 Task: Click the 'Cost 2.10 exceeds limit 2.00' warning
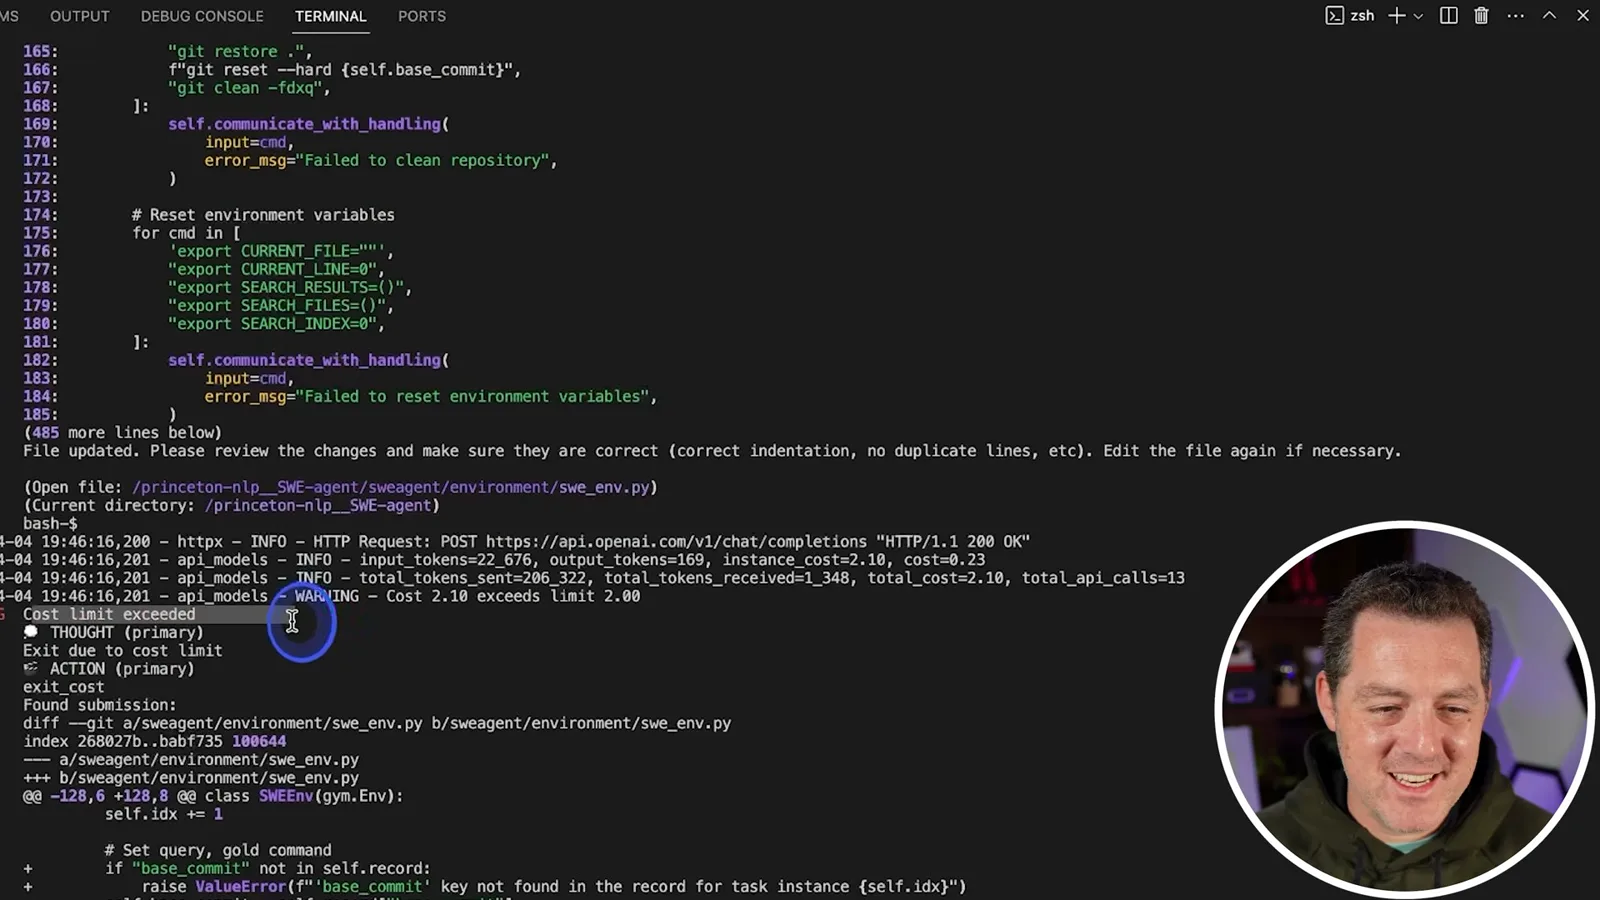click(513, 596)
